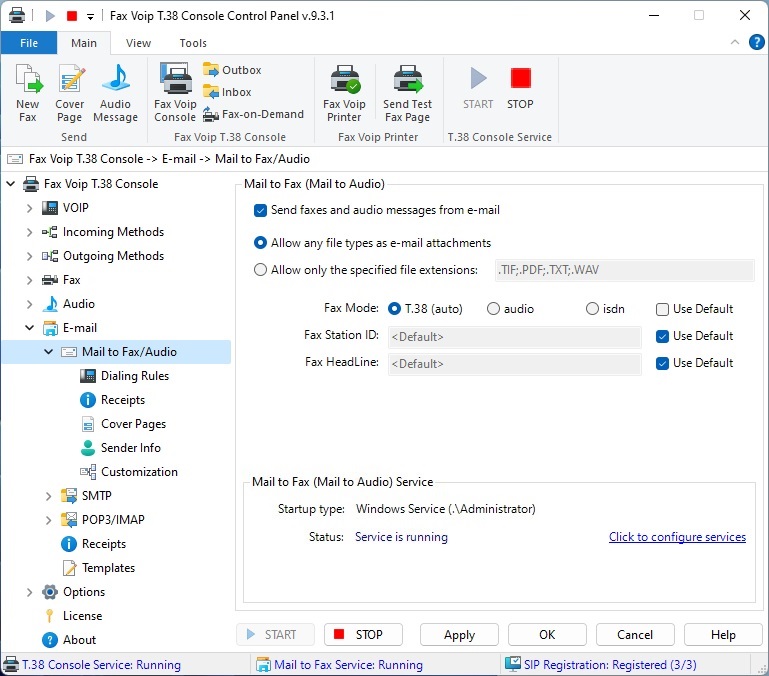The width and height of the screenshot is (769, 676).
Task: Select isdn fax mode radio button
Action: coord(592,309)
